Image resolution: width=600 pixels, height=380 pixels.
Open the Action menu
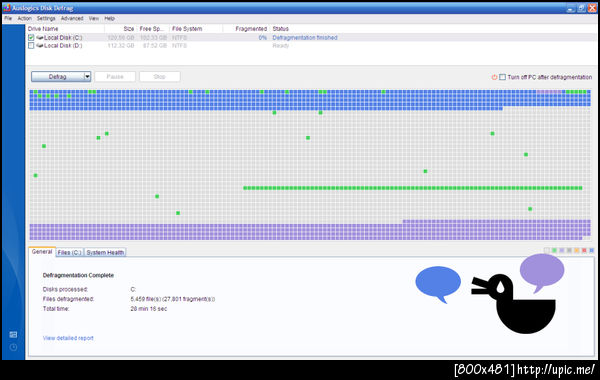coord(24,18)
